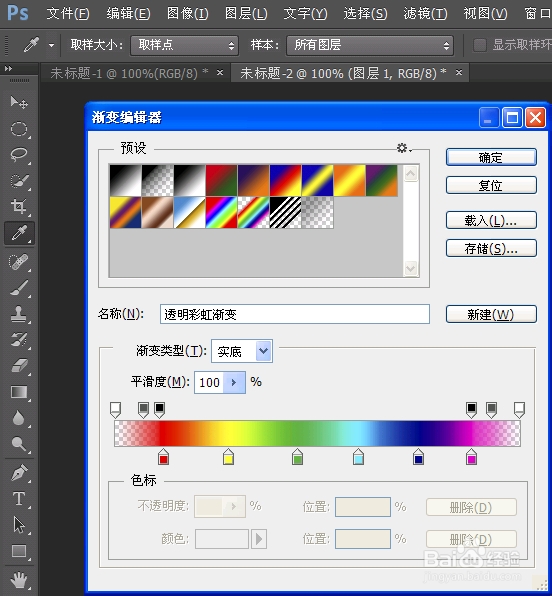Click the 确定 button
Viewport: 552px width, 596px height.
tap(491, 157)
